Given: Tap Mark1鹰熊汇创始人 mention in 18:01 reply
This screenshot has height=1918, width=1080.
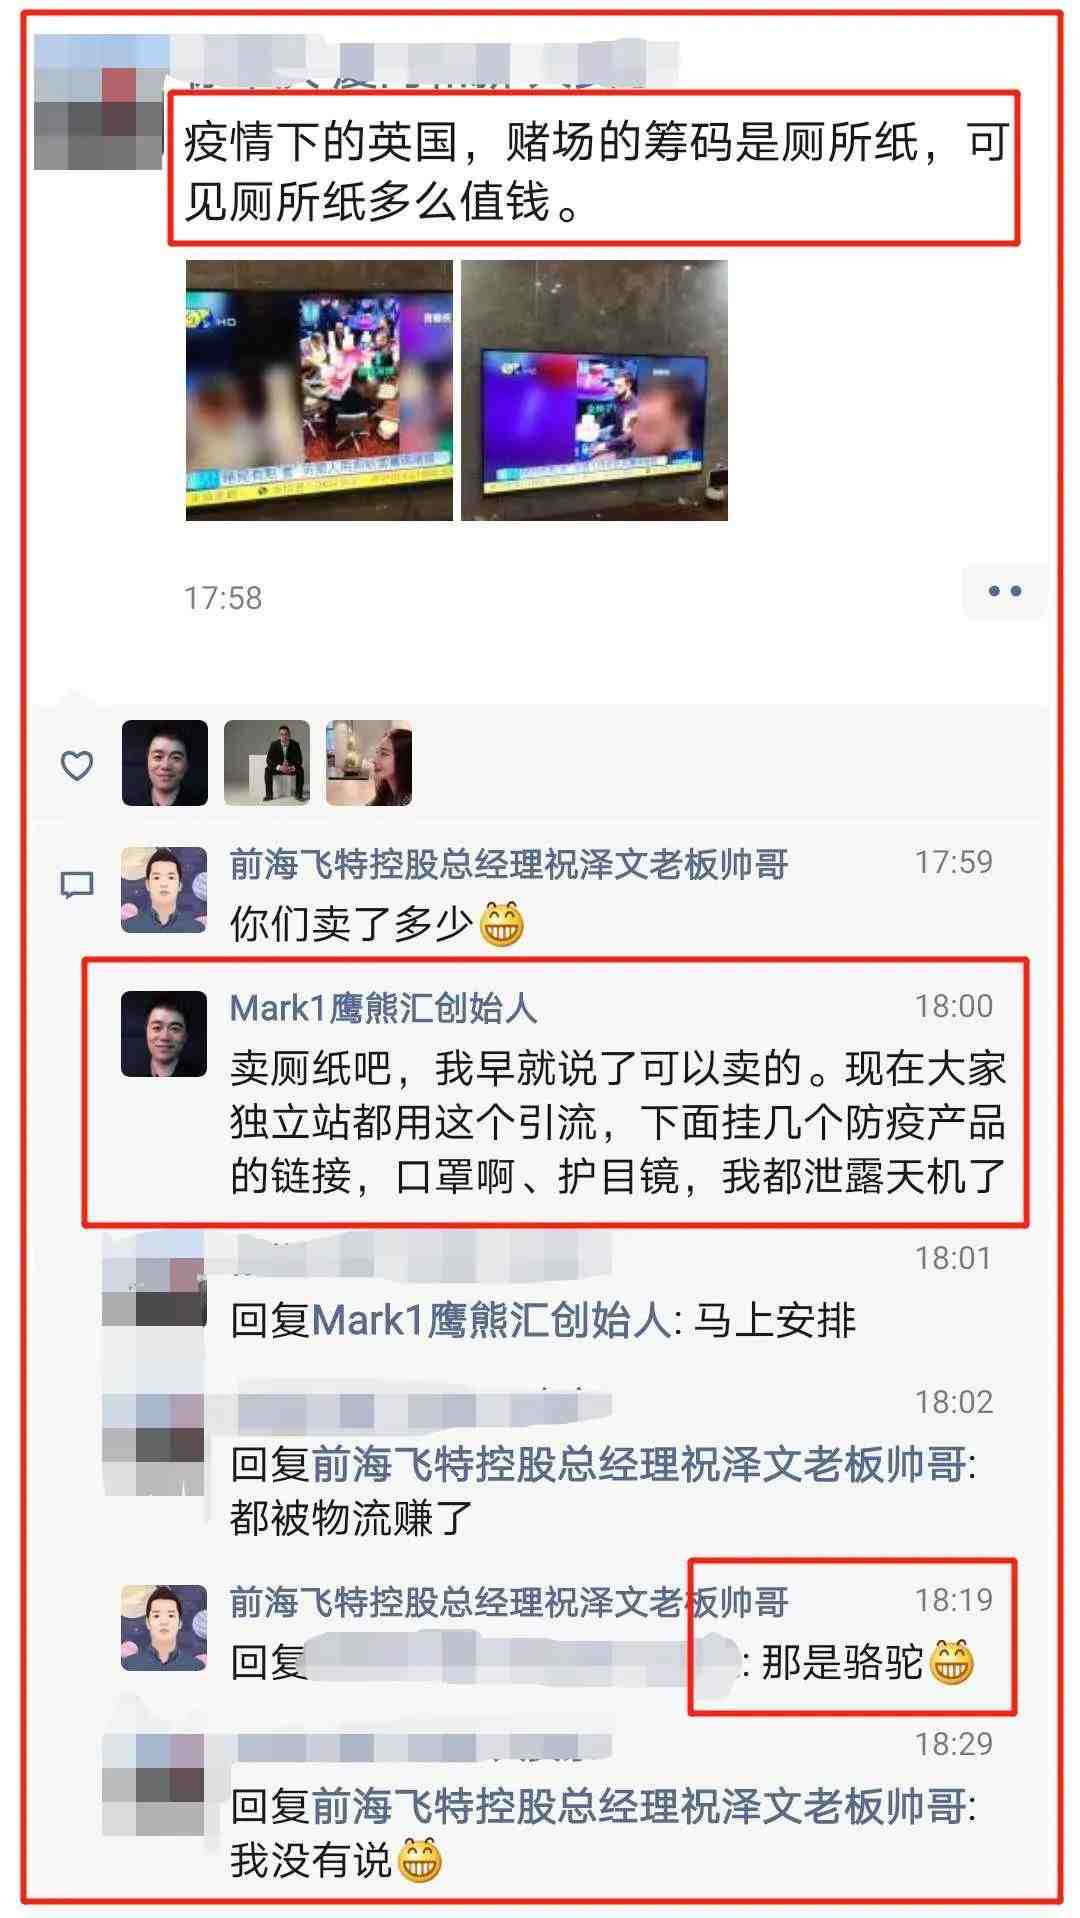Looking at the screenshot, I should (491, 1320).
